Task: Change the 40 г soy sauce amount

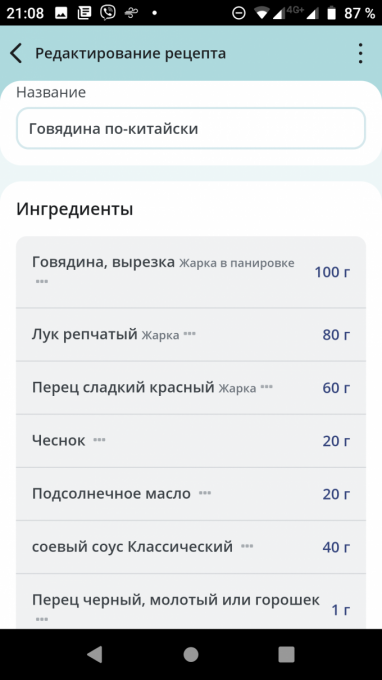Action: pyautogui.click(x=336, y=547)
